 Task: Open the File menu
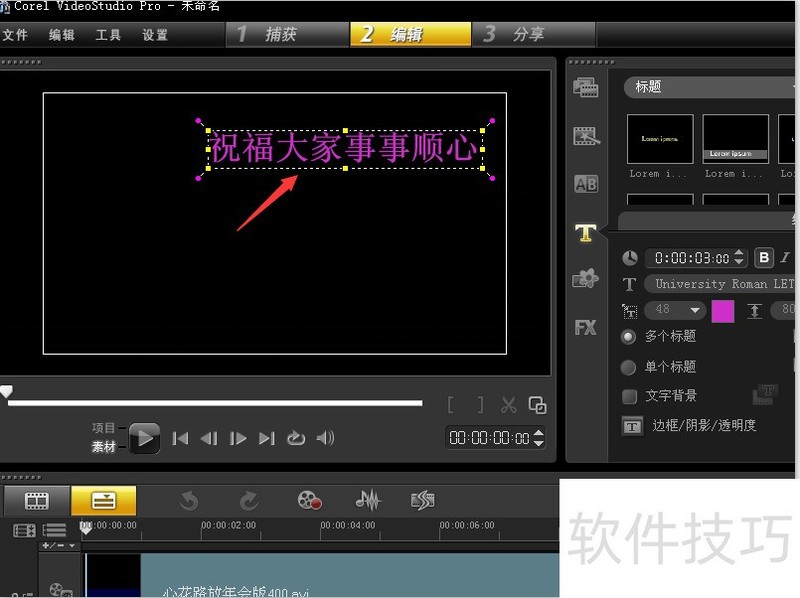click(15, 35)
